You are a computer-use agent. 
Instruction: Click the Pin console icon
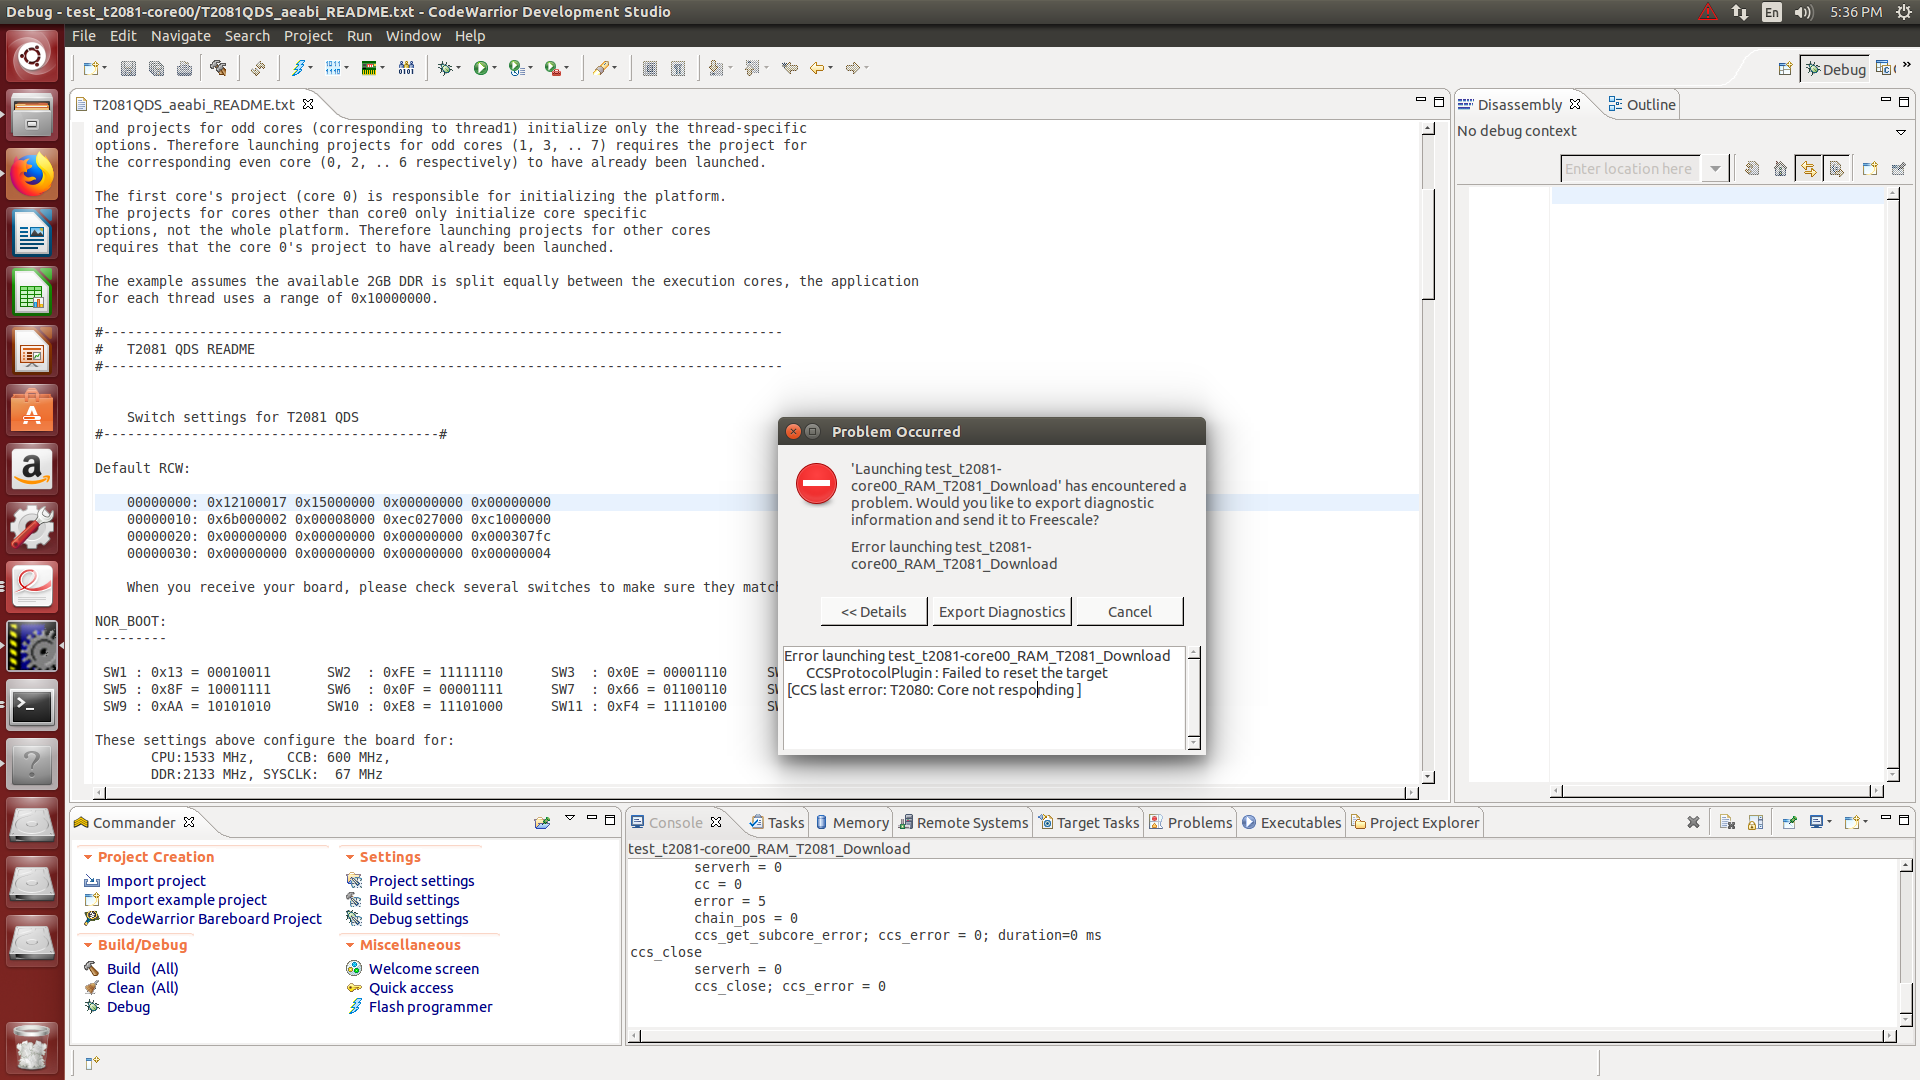point(1790,822)
